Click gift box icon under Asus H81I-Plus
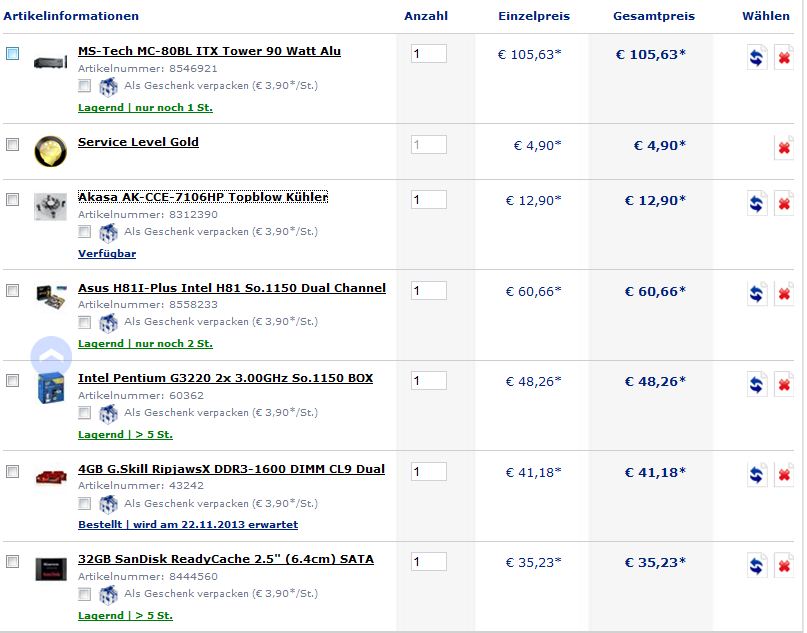This screenshot has height=633, width=807. tap(108, 323)
